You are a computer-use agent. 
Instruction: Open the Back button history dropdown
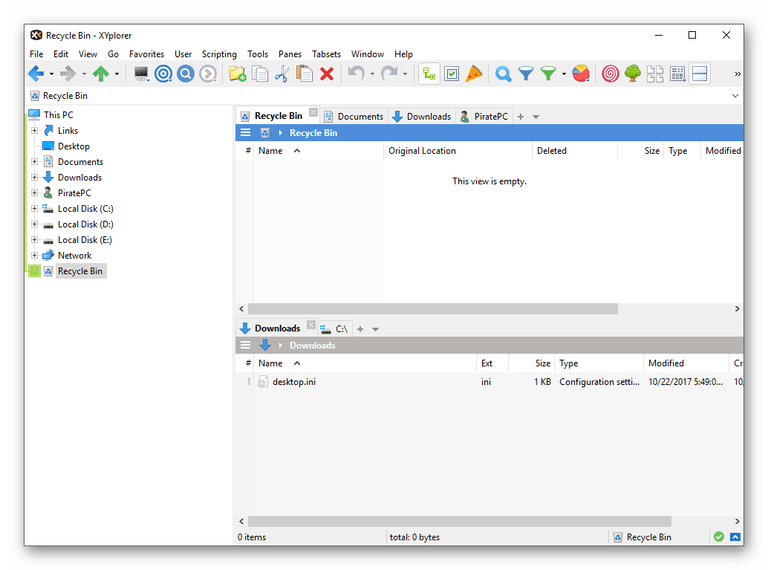51,74
